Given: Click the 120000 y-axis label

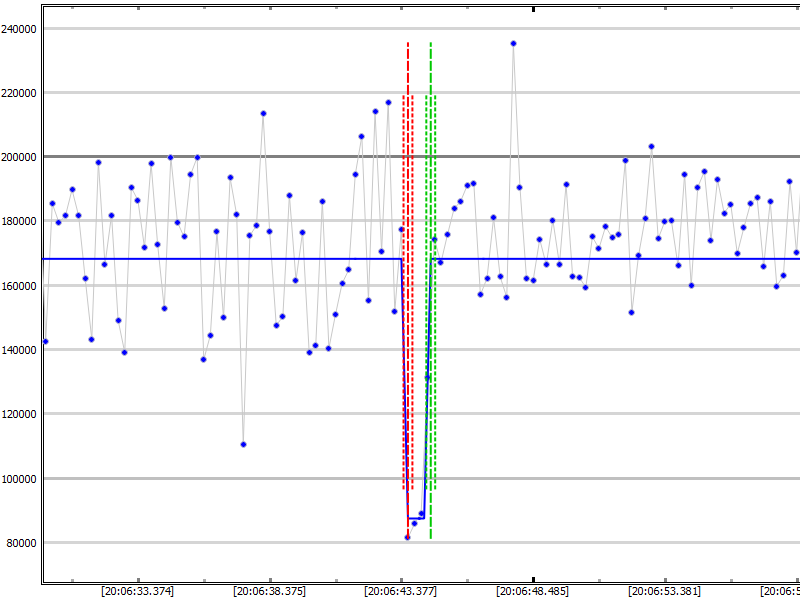Looking at the screenshot, I should coord(19,414).
